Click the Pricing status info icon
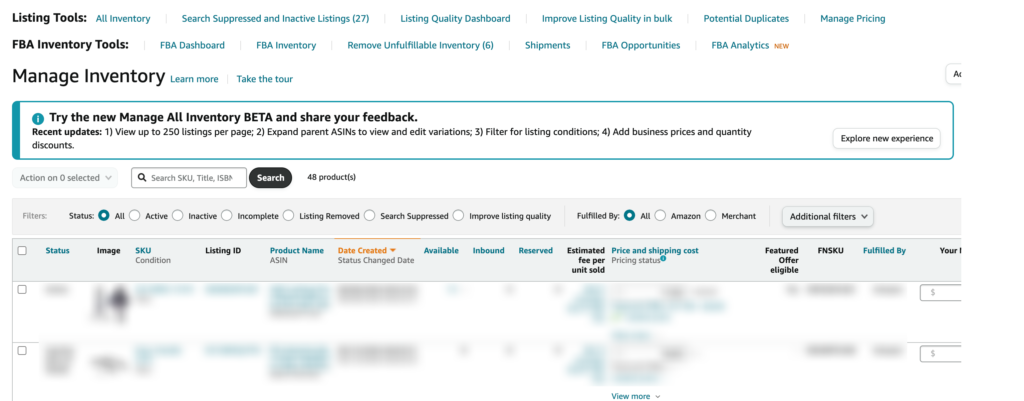Viewport: 1024px width, 401px height. 663,259
